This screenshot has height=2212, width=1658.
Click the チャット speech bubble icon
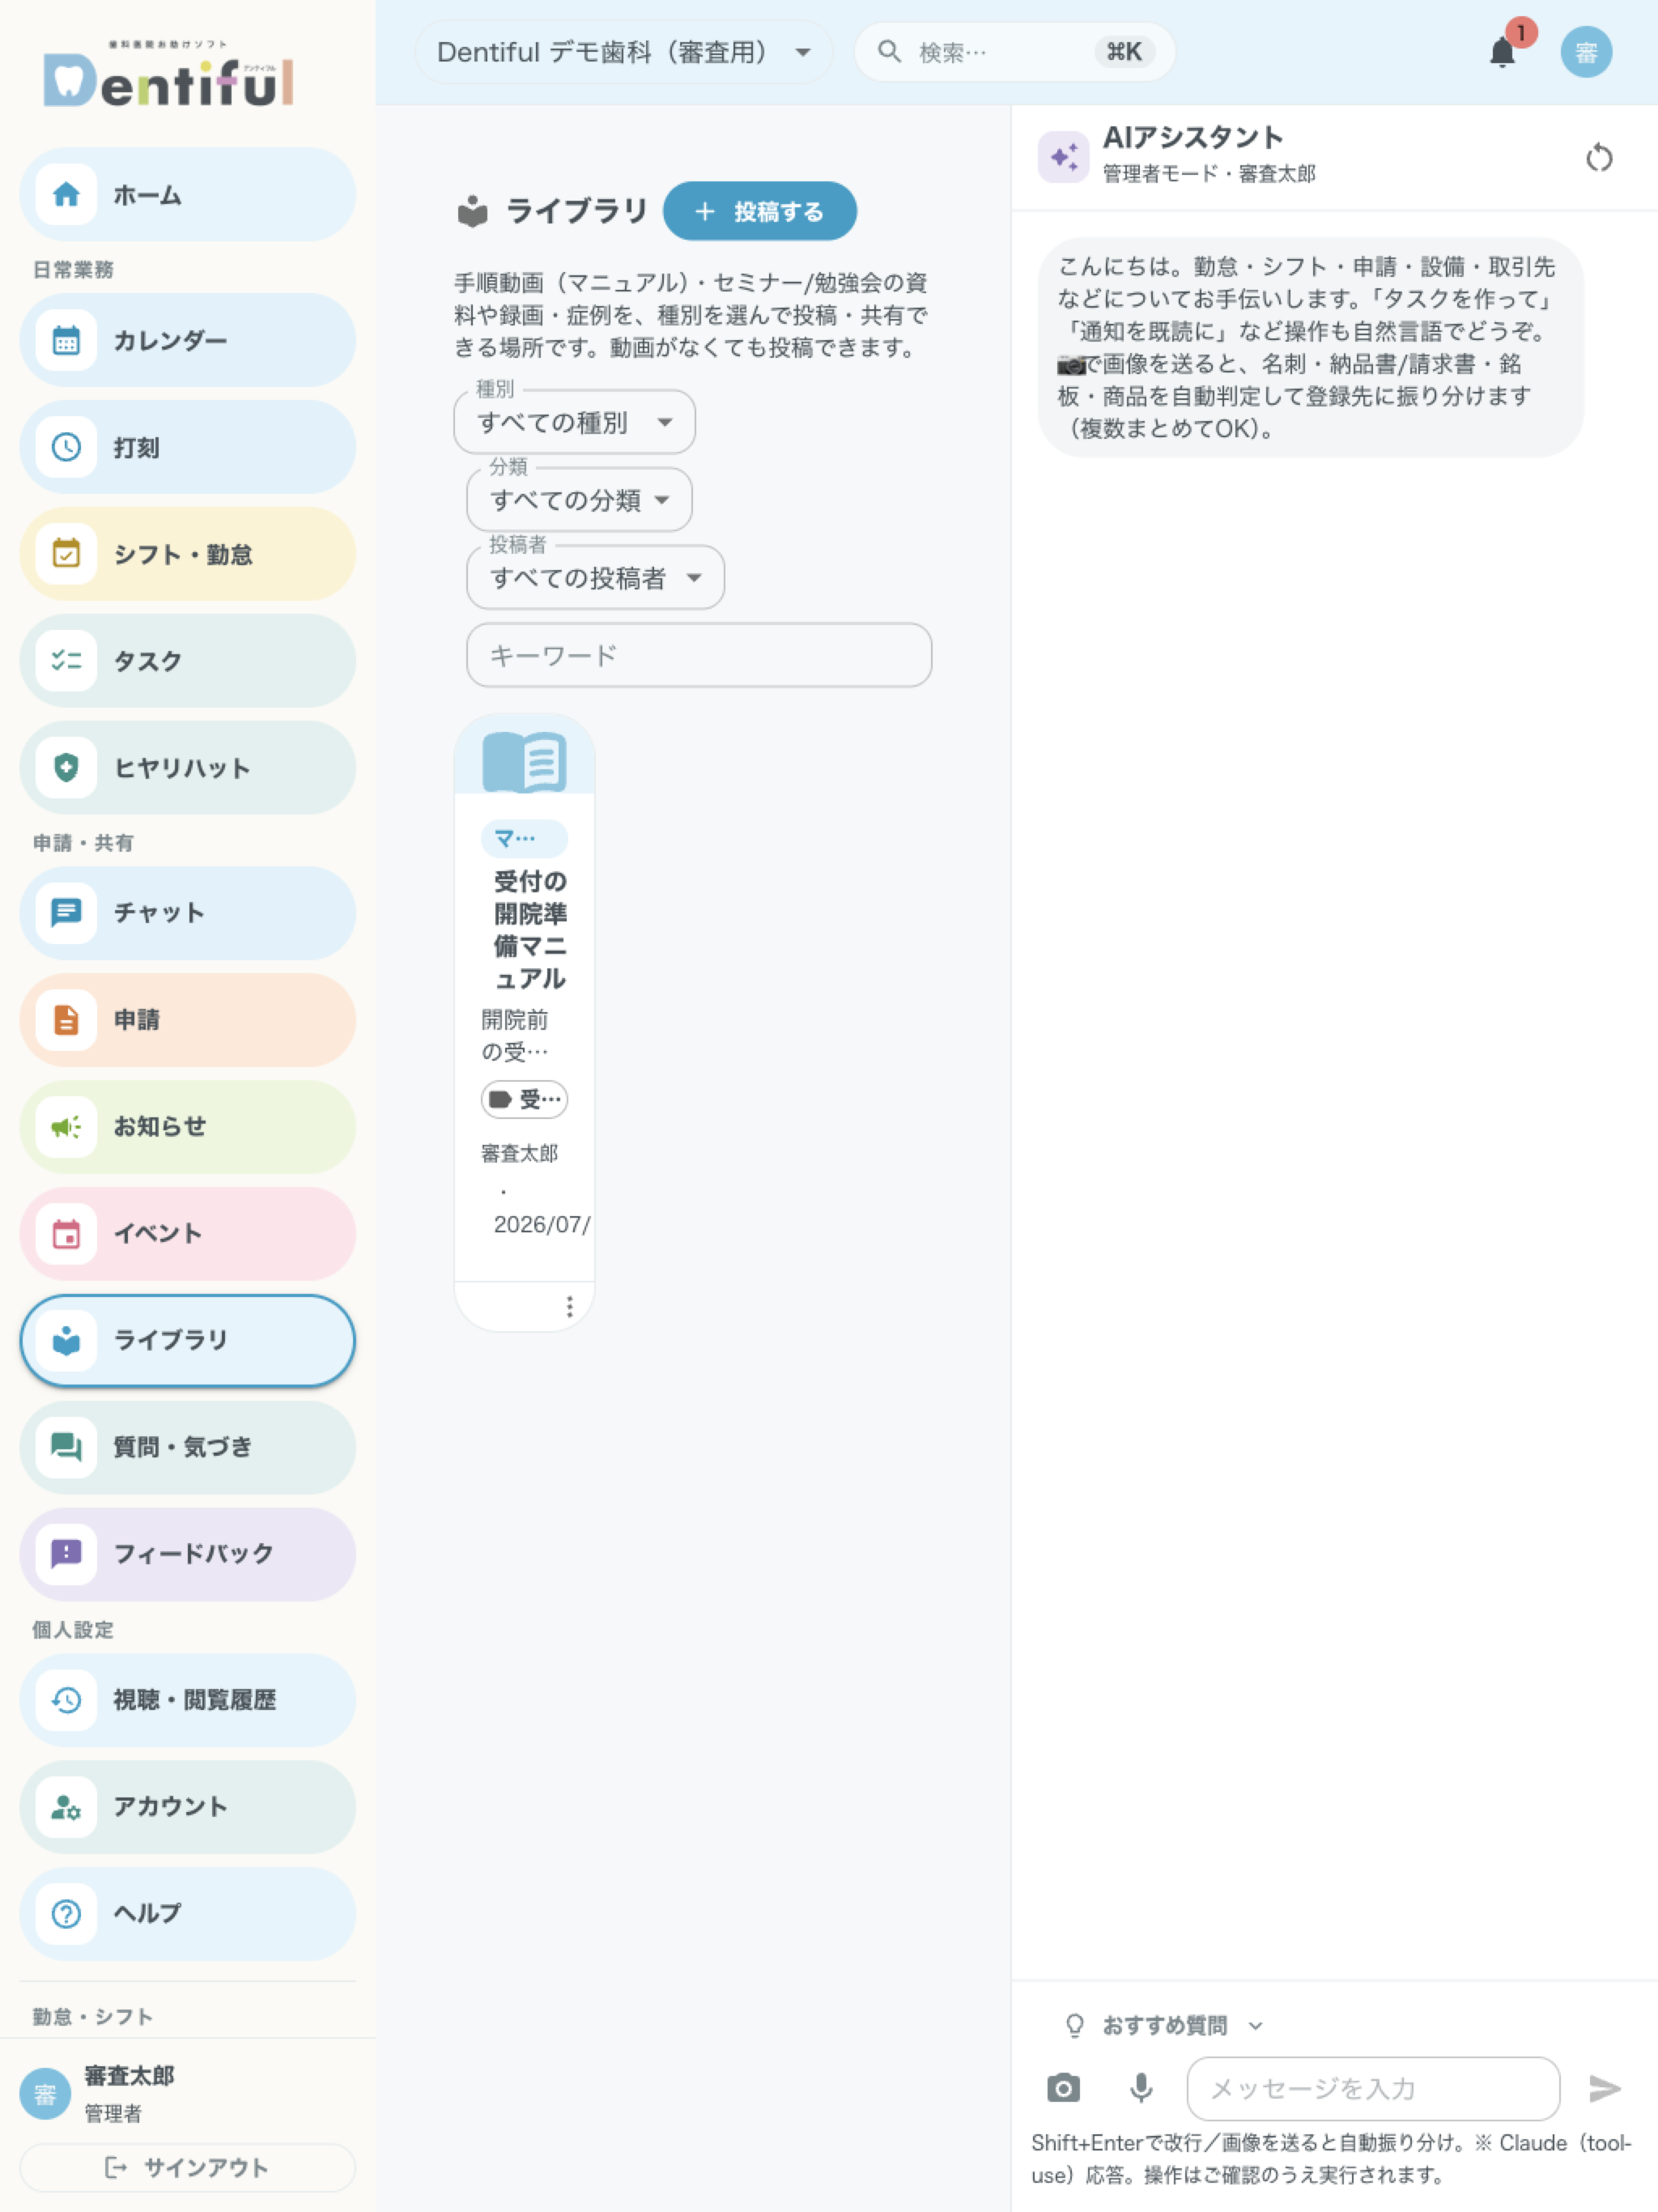pos(66,913)
